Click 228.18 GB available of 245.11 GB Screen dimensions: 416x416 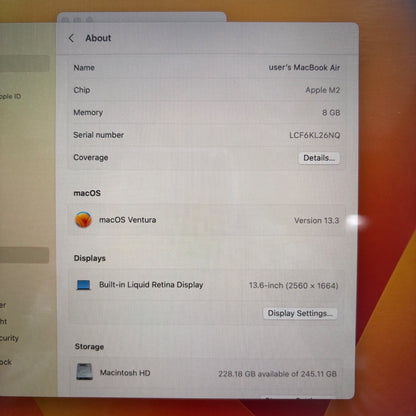[x=277, y=374]
